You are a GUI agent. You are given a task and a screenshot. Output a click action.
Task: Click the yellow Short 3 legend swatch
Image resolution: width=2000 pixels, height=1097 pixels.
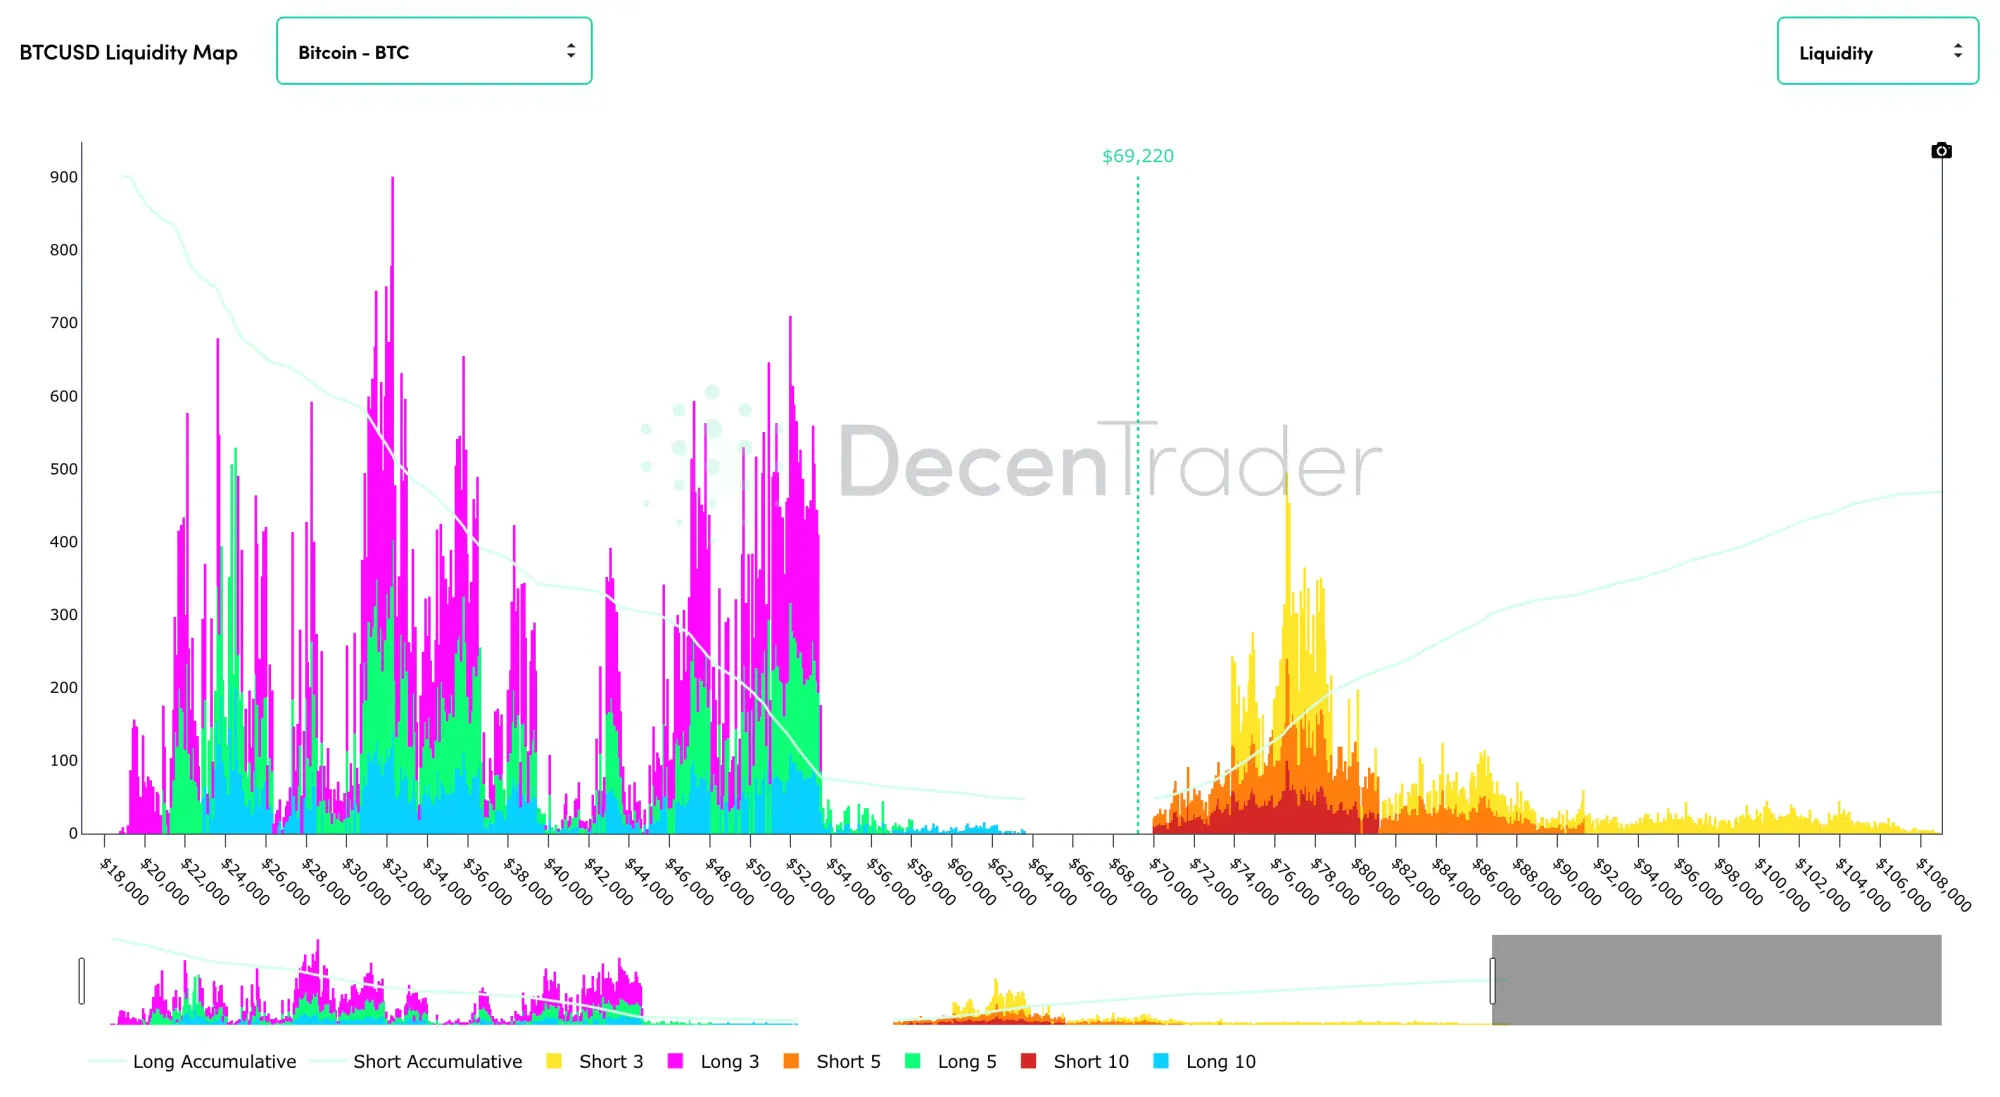[x=554, y=1061]
